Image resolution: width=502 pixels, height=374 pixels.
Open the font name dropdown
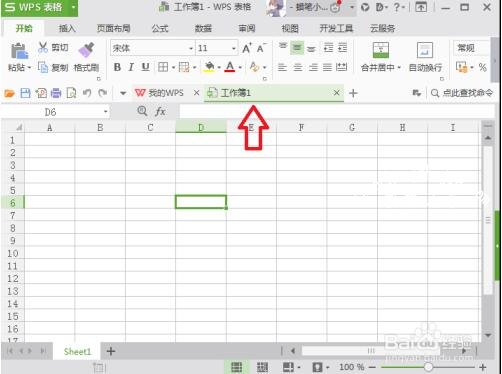(191, 49)
